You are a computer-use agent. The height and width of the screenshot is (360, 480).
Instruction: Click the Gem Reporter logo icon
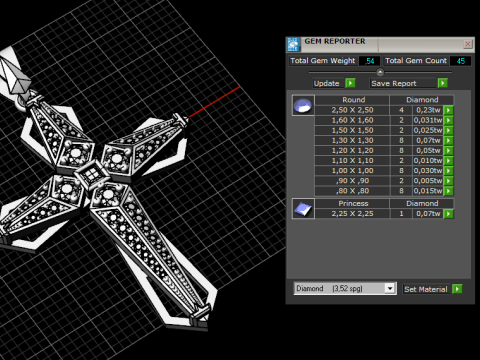click(x=293, y=45)
